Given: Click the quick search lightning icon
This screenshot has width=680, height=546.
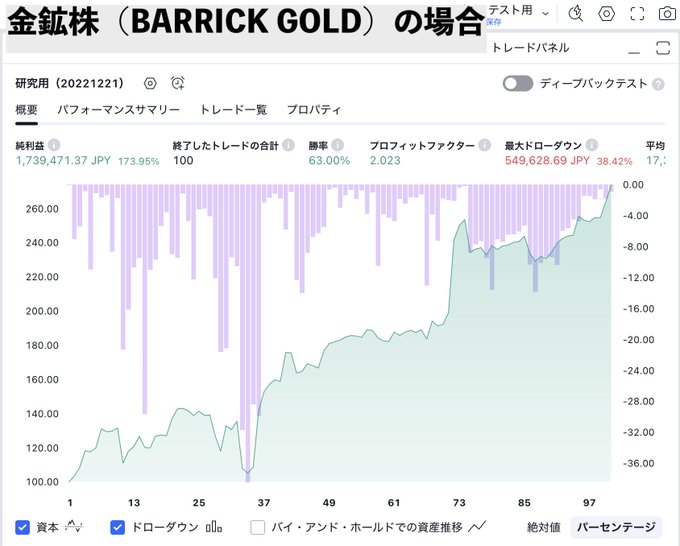Looking at the screenshot, I should pos(575,13).
